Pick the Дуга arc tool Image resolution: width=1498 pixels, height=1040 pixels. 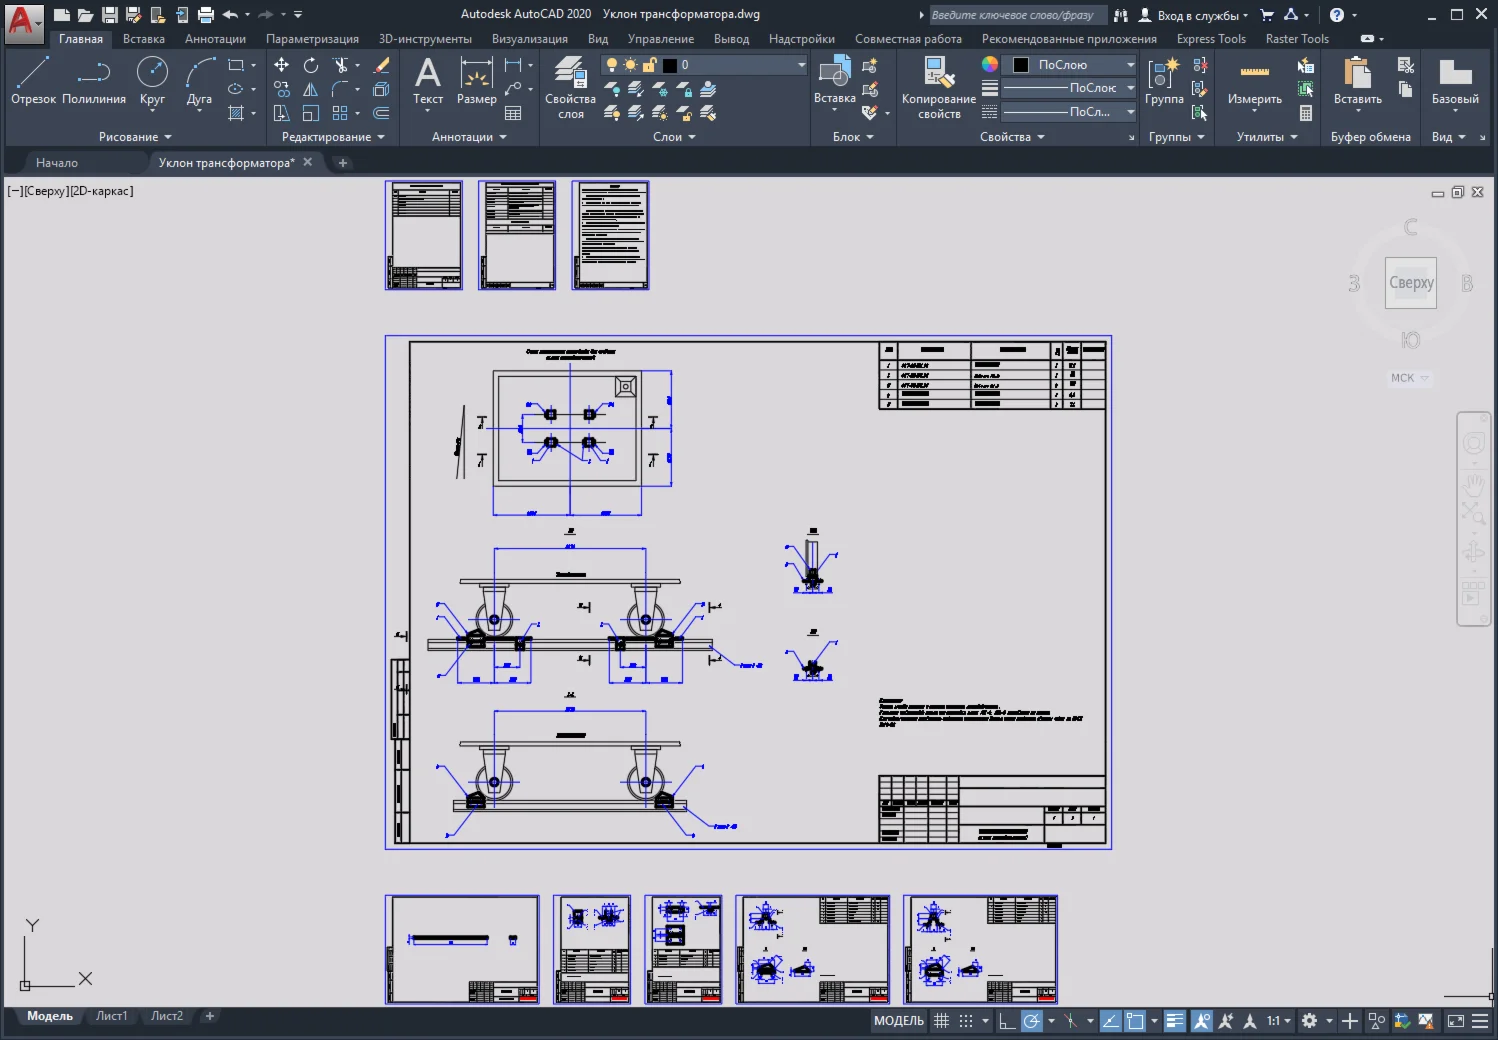(199, 81)
